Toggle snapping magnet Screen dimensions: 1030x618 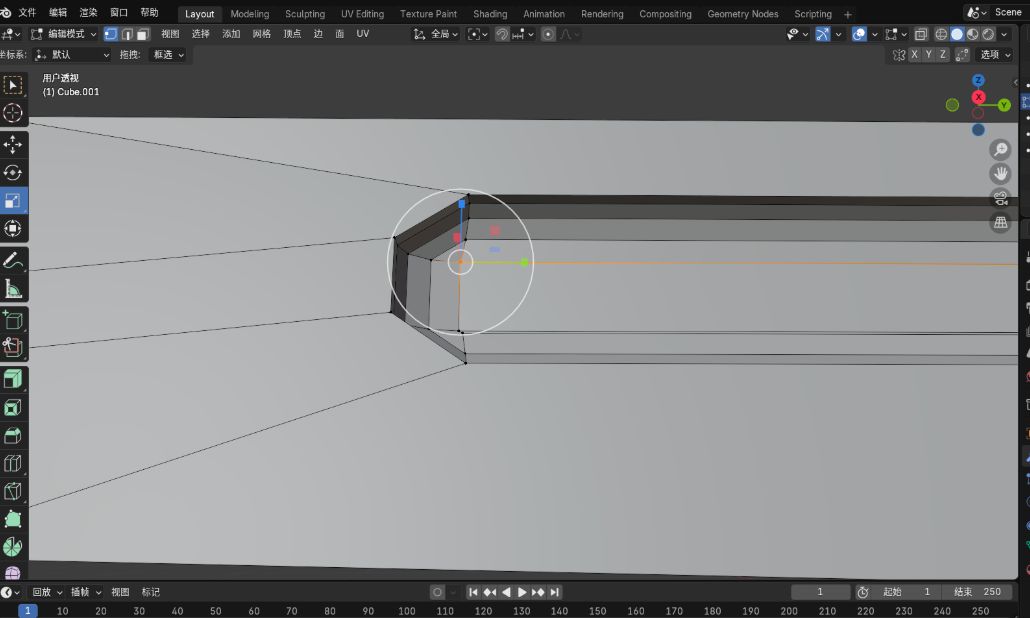pos(503,34)
